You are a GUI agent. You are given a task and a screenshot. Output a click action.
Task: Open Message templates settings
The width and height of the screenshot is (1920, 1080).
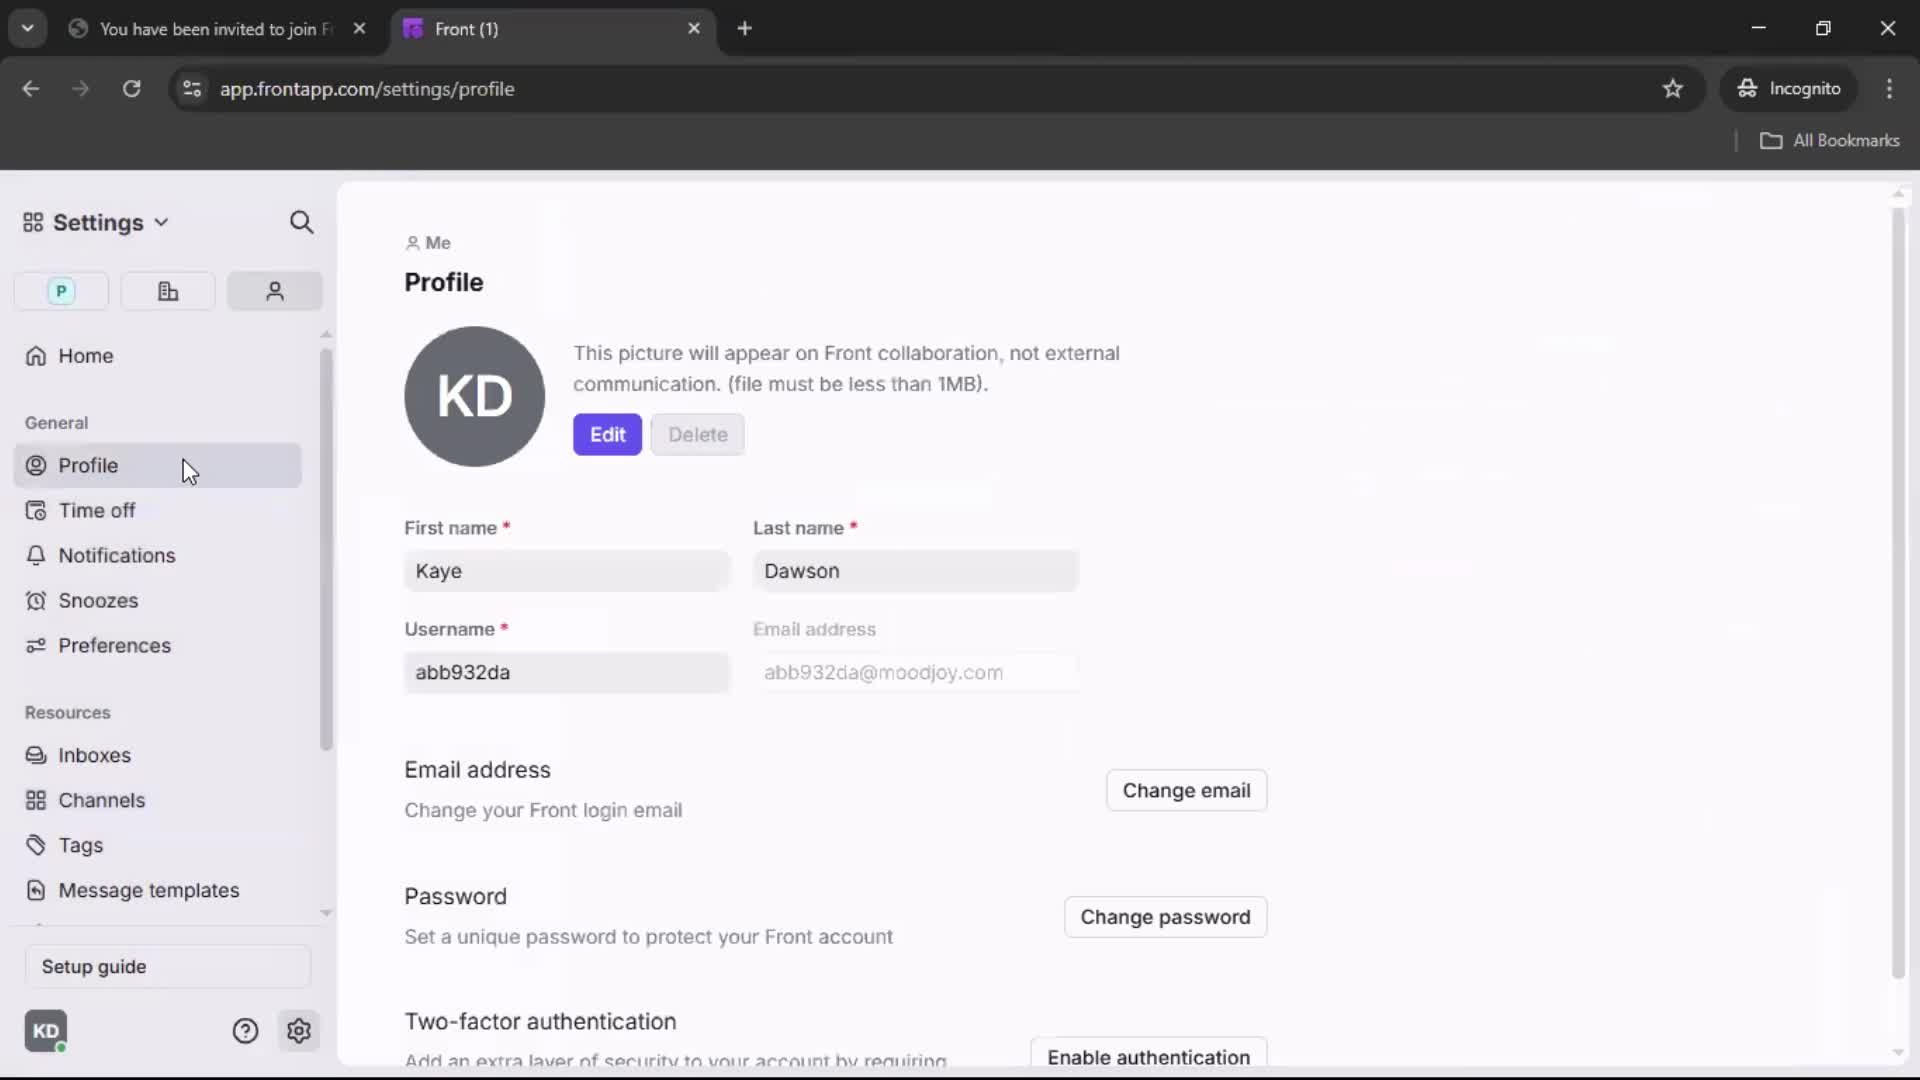click(x=150, y=890)
